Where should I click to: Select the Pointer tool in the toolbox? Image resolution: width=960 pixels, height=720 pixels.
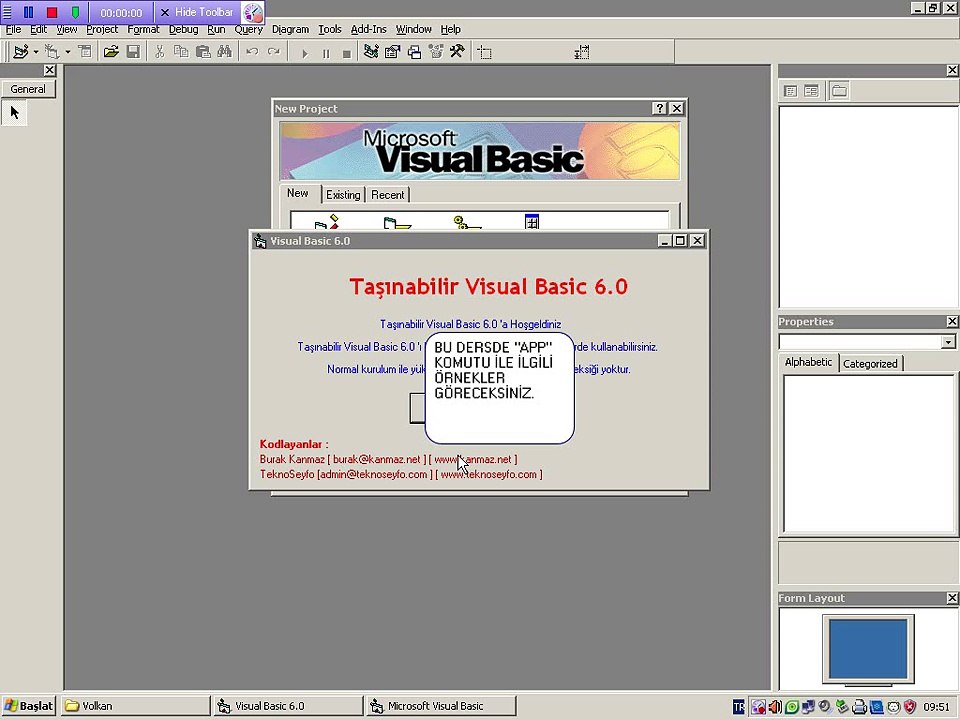[x=15, y=113]
